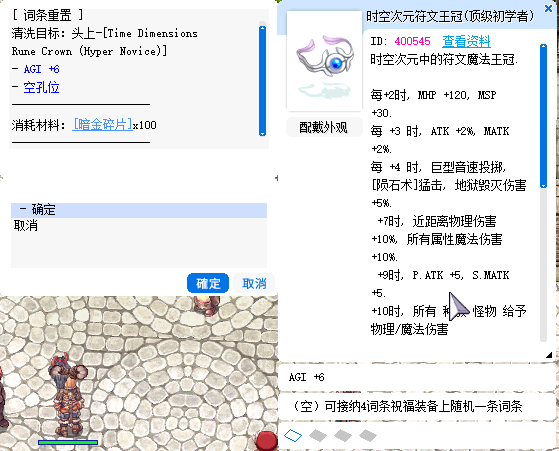This screenshot has height=451, width=559.
Task: Select the first blue-outlined slot diamond
Action: tap(293, 435)
